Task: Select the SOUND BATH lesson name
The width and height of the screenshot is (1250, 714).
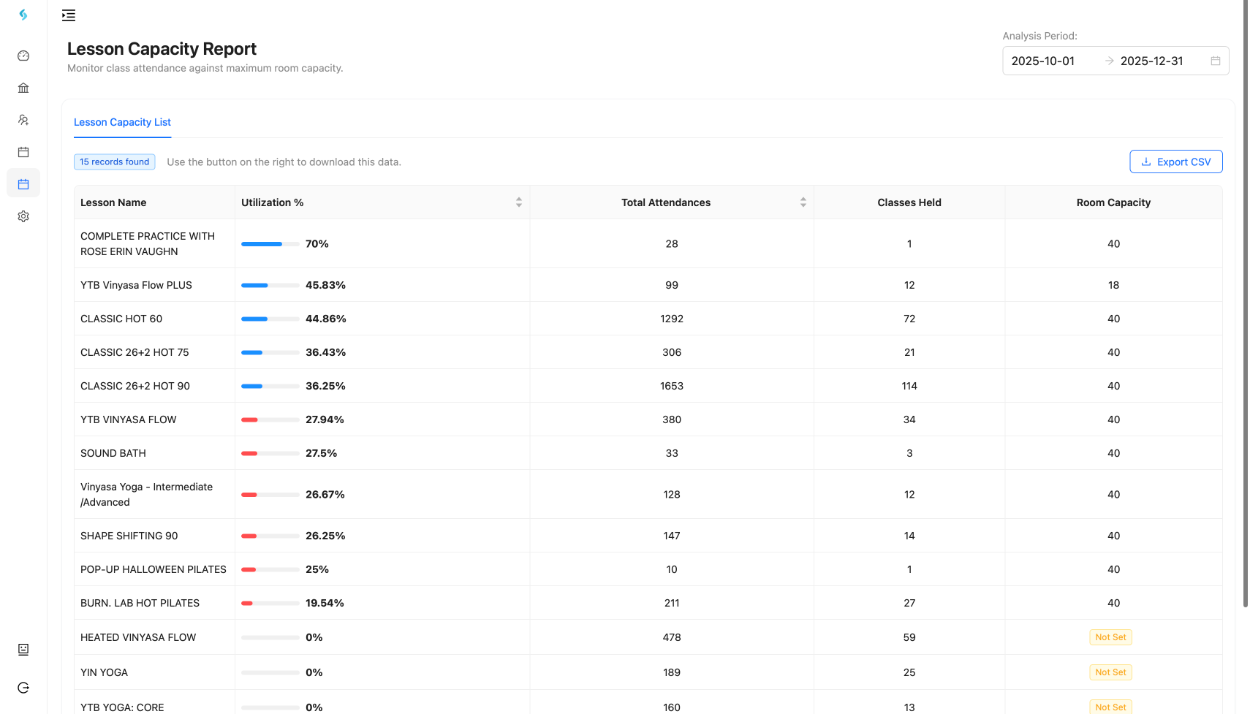Action: [x=113, y=453]
